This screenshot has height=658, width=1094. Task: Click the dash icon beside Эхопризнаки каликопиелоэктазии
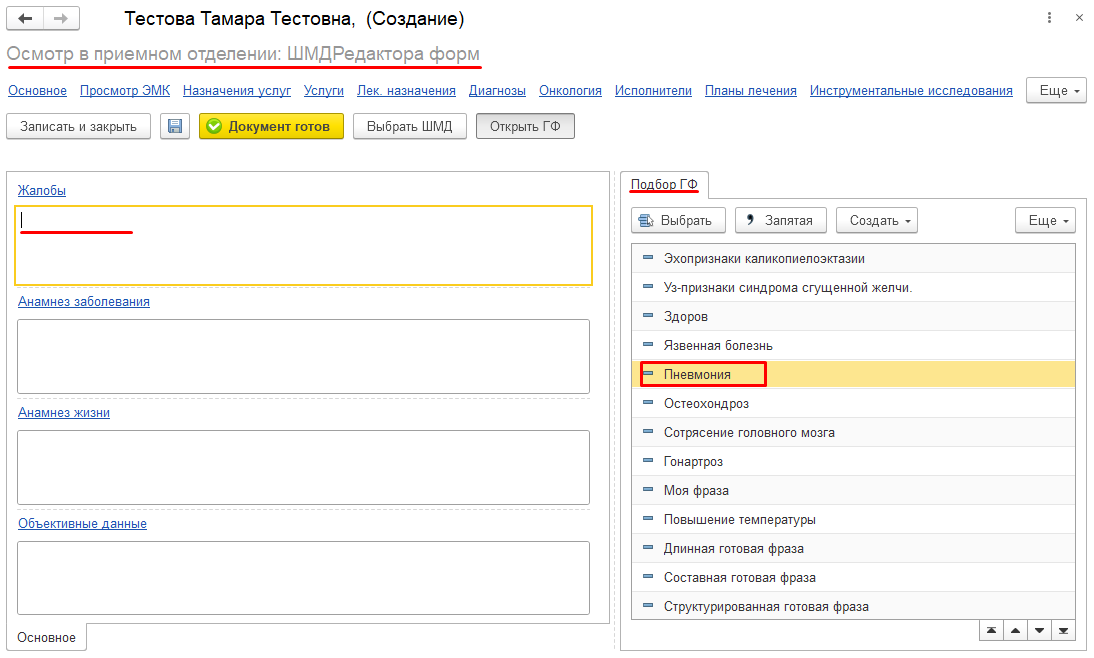point(648,258)
